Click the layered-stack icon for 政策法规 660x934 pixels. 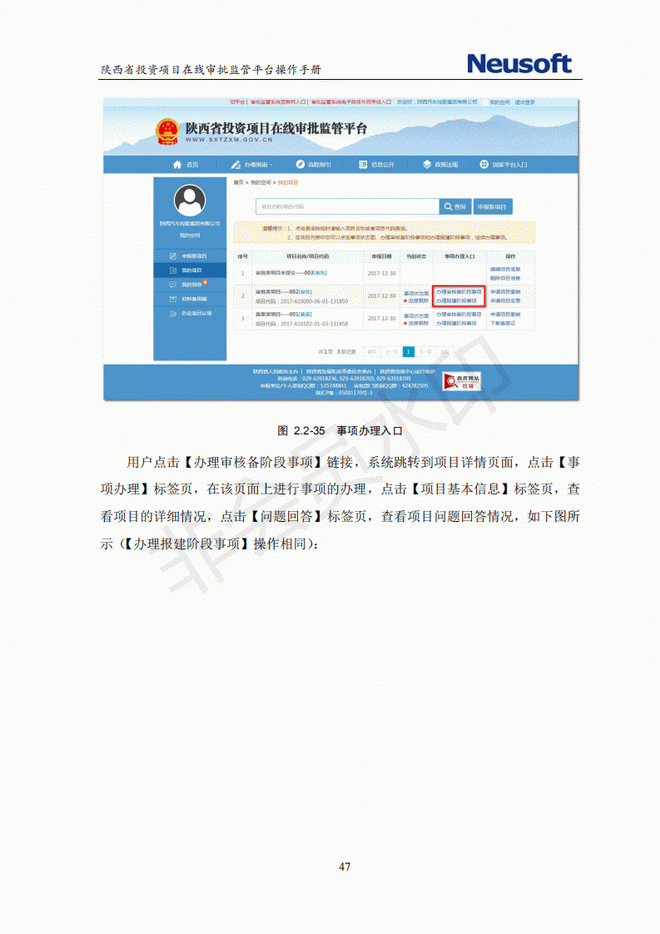click(x=426, y=164)
